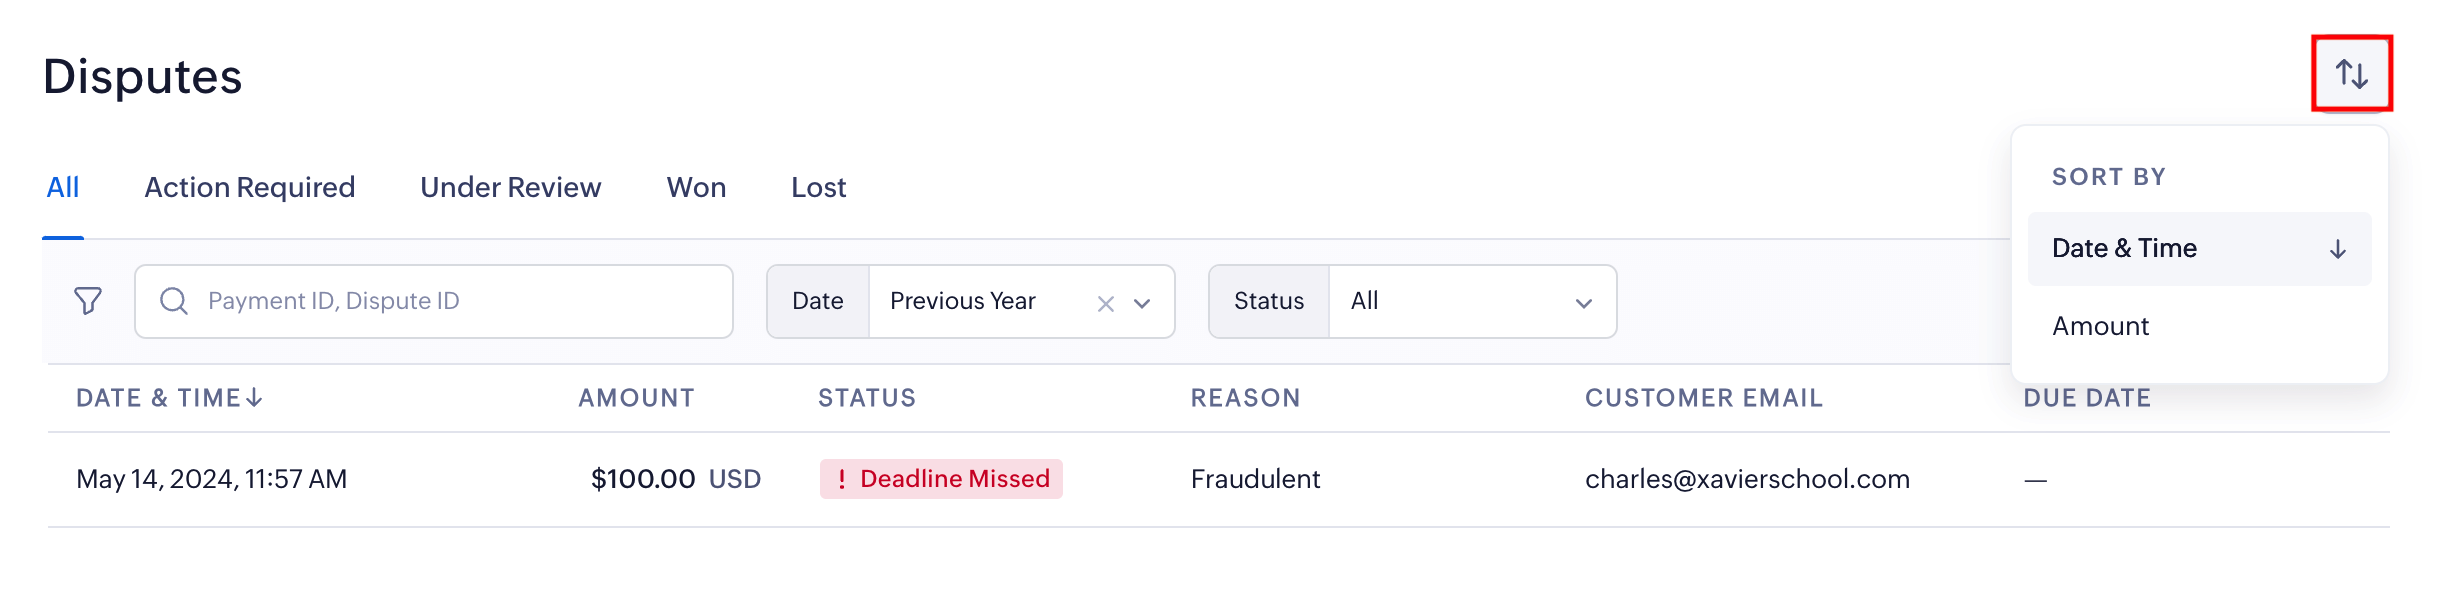
Task: Open the May 14, 2024 dispute row
Action: pos(212,479)
